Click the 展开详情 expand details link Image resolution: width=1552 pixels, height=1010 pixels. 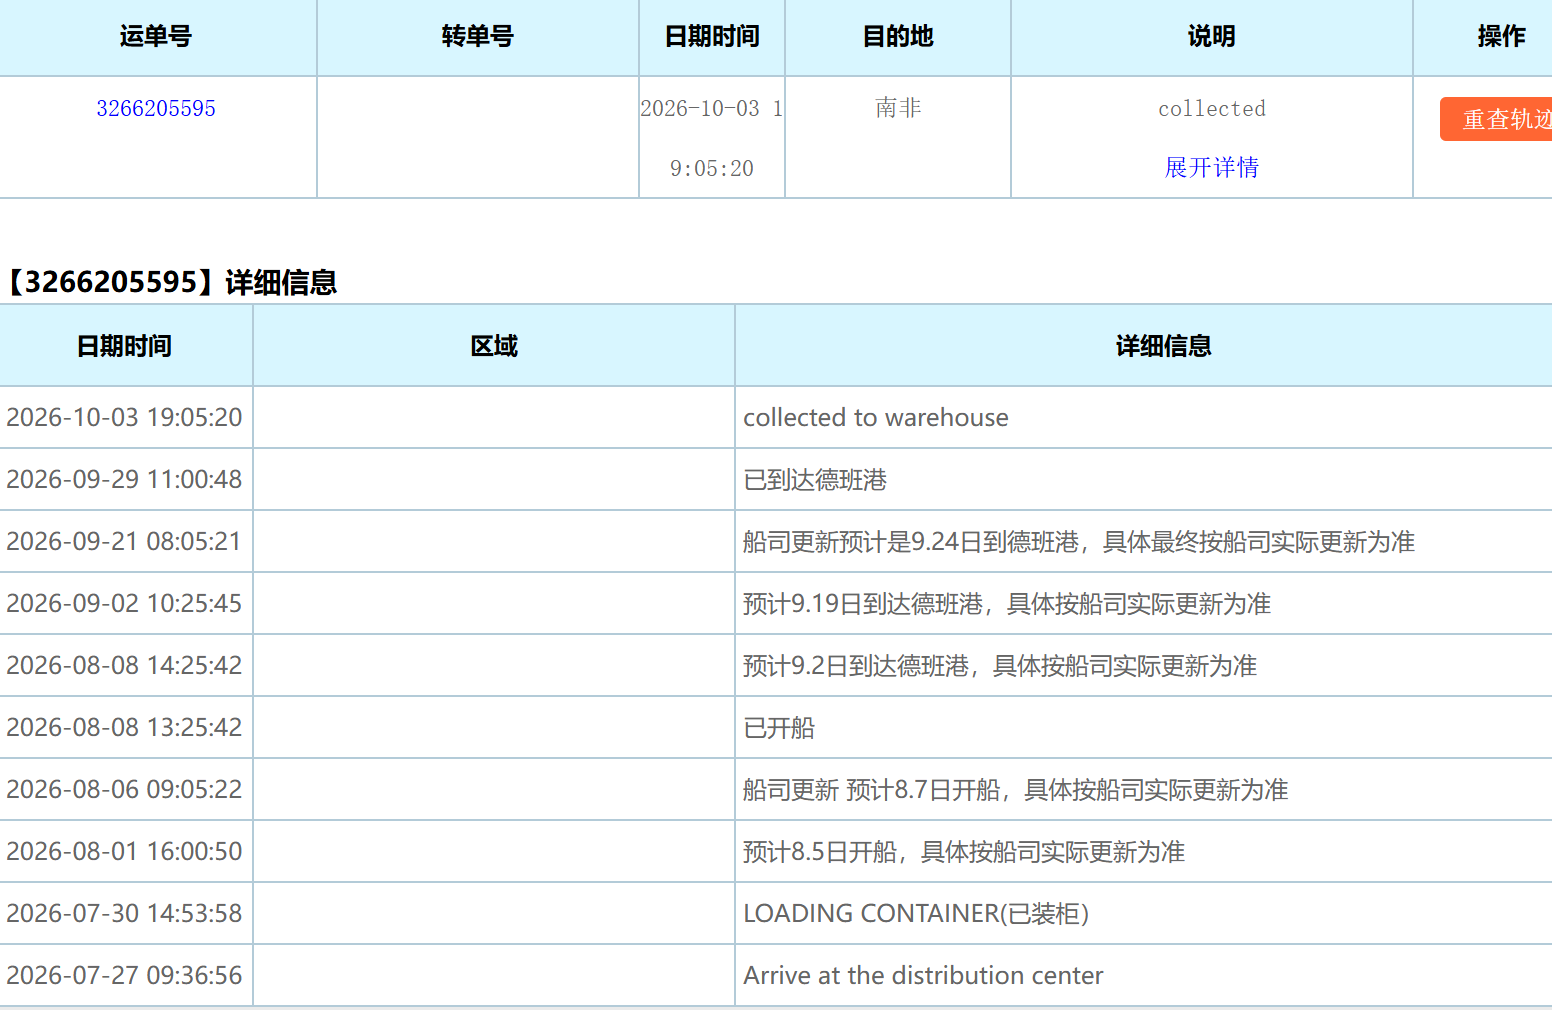click(1211, 167)
